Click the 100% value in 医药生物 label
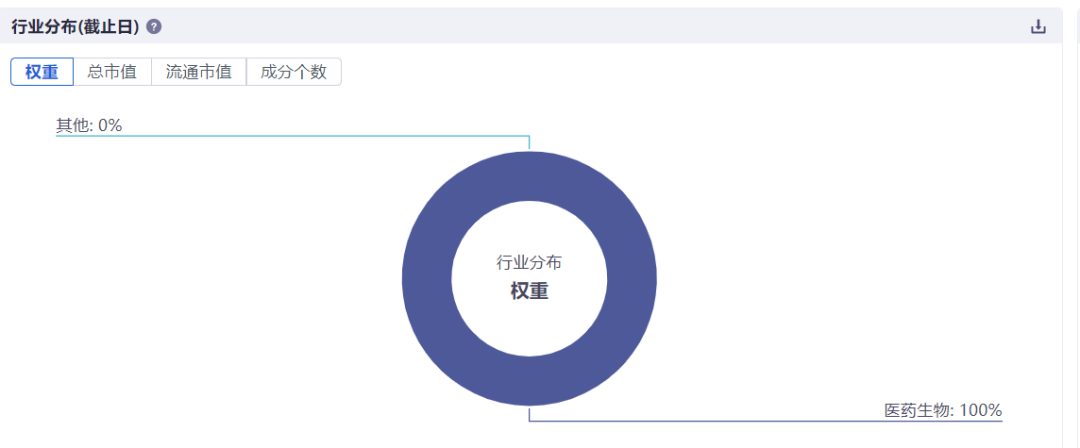 (981, 410)
